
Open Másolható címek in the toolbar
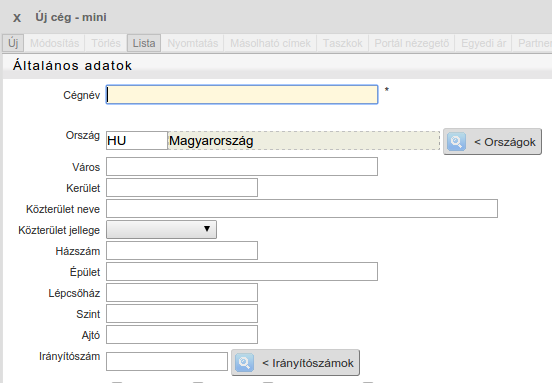point(270,43)
